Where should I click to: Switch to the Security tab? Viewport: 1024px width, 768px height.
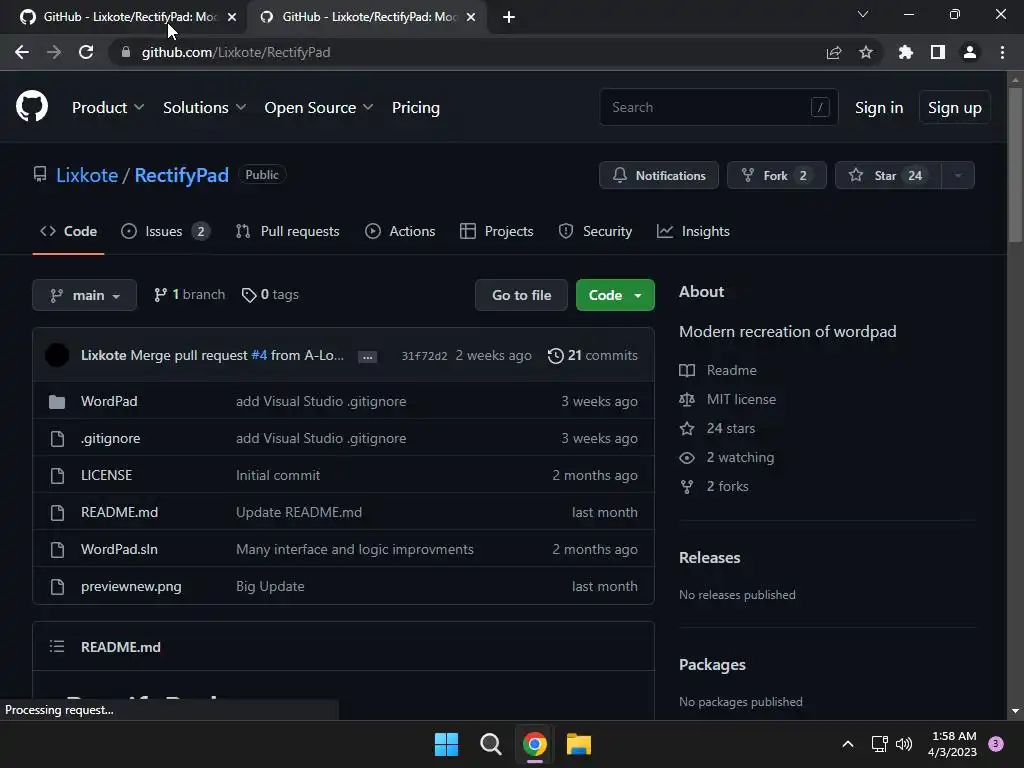595,231
